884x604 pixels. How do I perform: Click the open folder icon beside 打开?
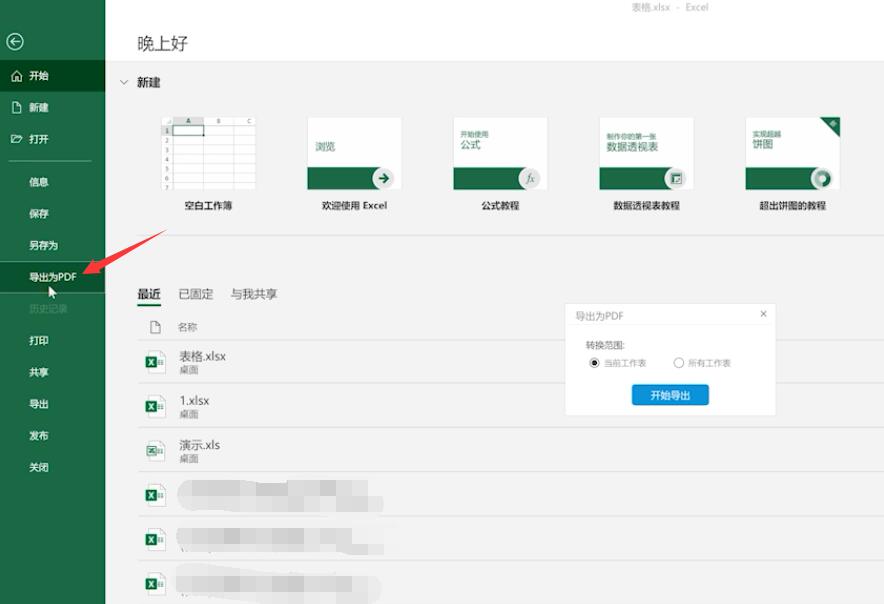pyautogui.click(x=17, y=139)
